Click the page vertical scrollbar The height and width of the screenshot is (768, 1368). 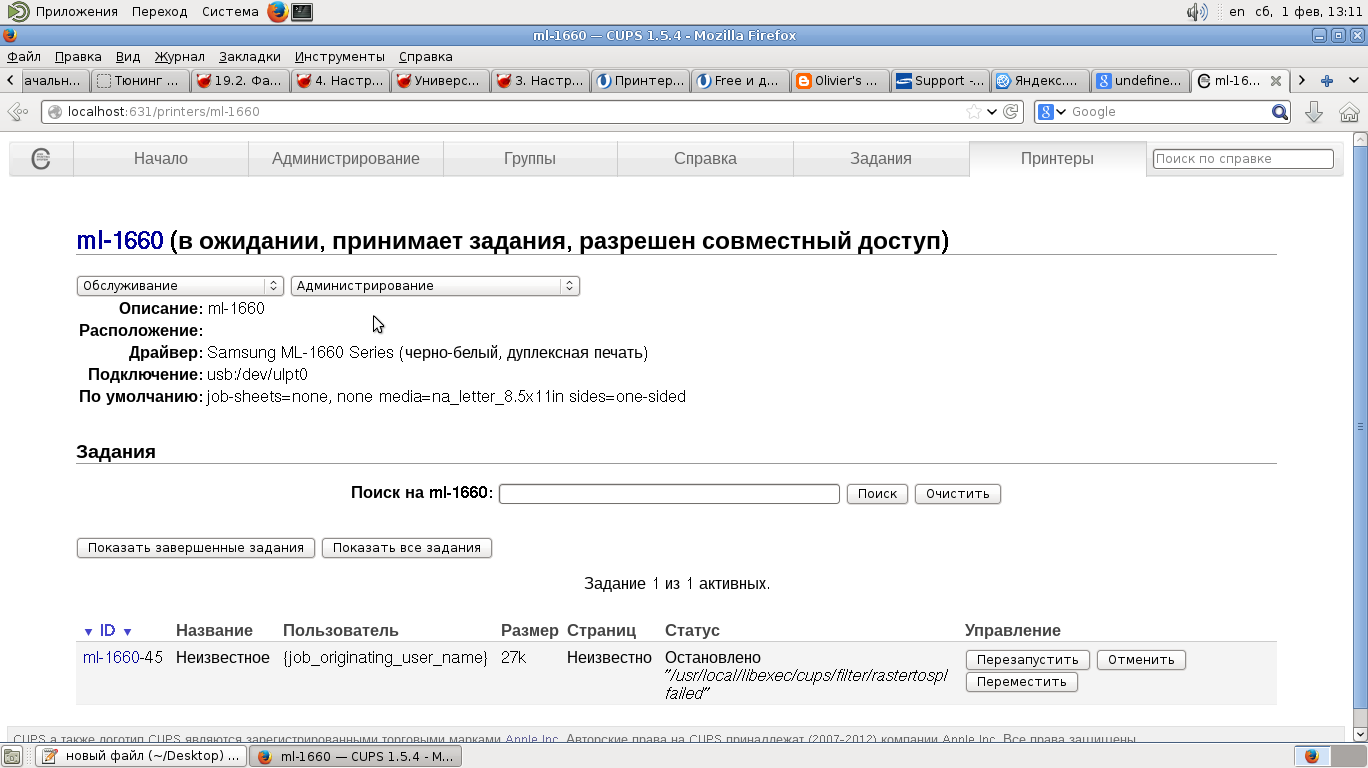click(1360, 428)
